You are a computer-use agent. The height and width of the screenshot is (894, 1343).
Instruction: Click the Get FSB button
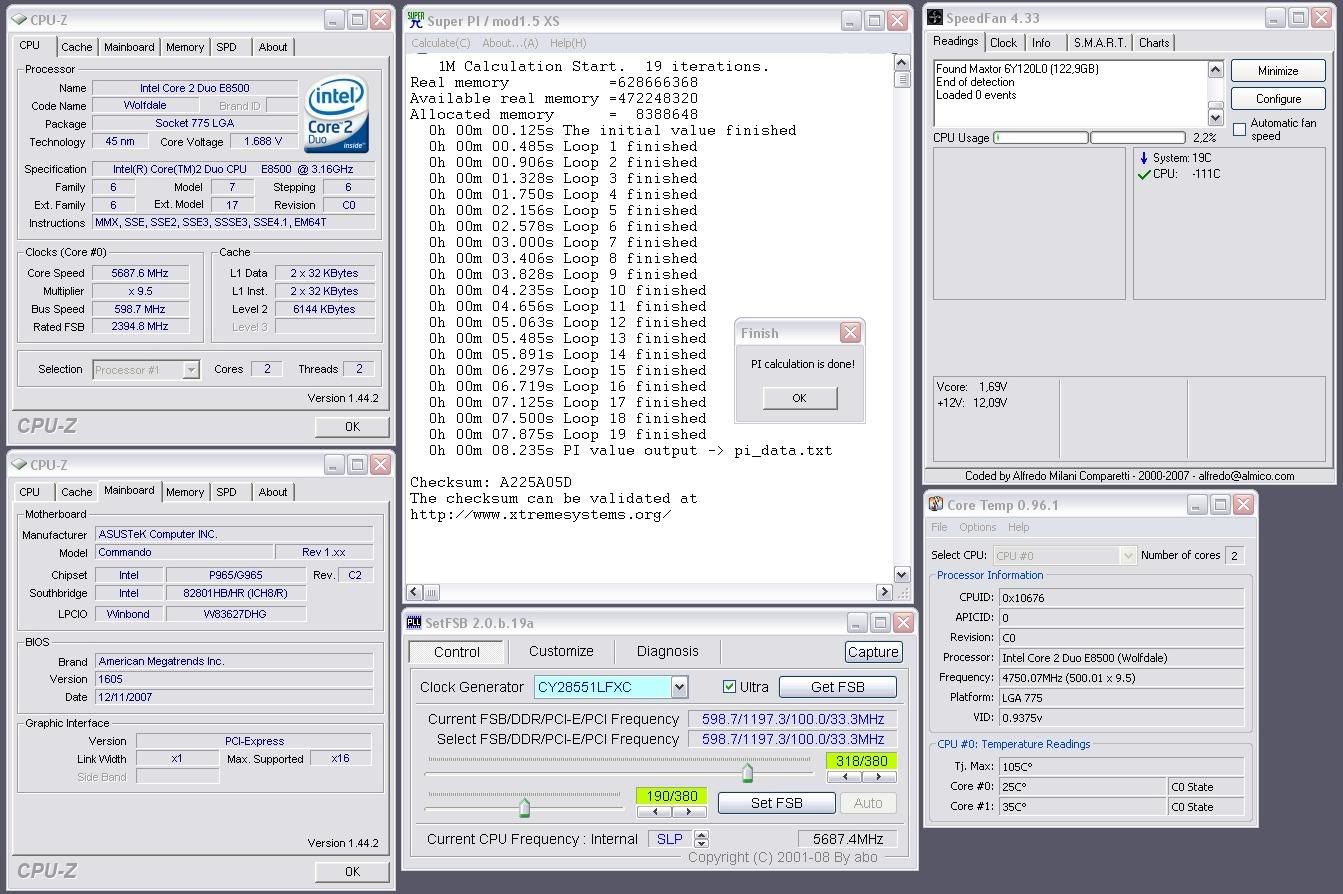tap(838, 687)
